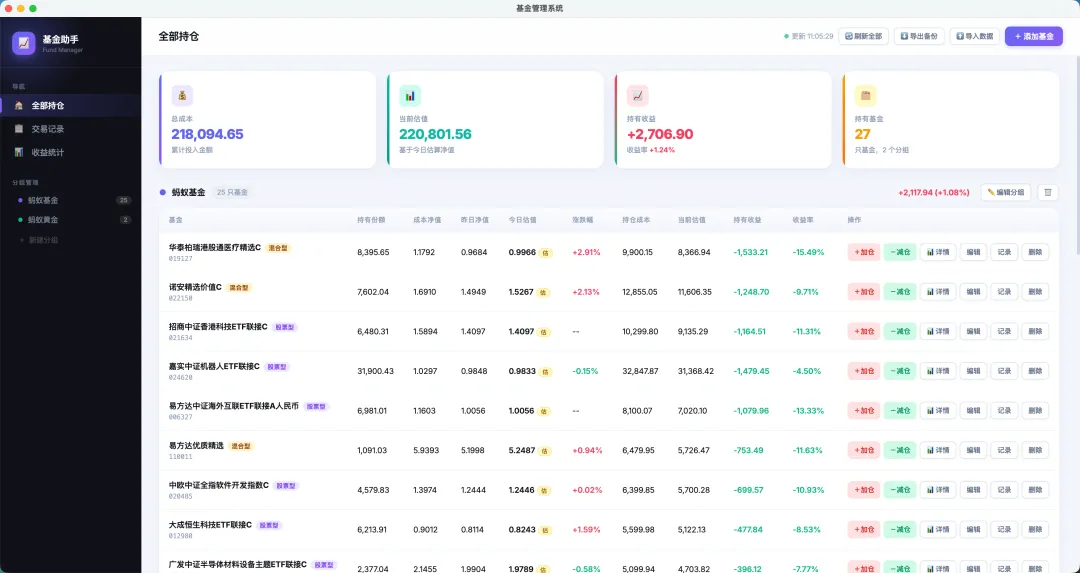Click 删除 for 招商中证香港科技ETF联接C

point(1035,331)
